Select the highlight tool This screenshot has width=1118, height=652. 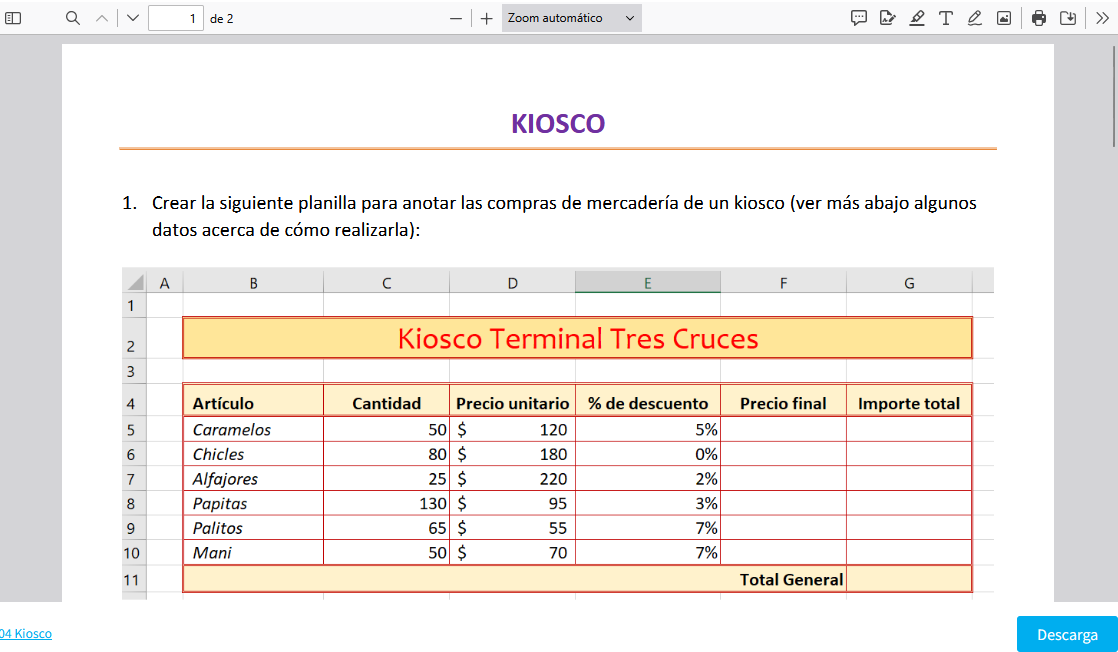[916, 18]
